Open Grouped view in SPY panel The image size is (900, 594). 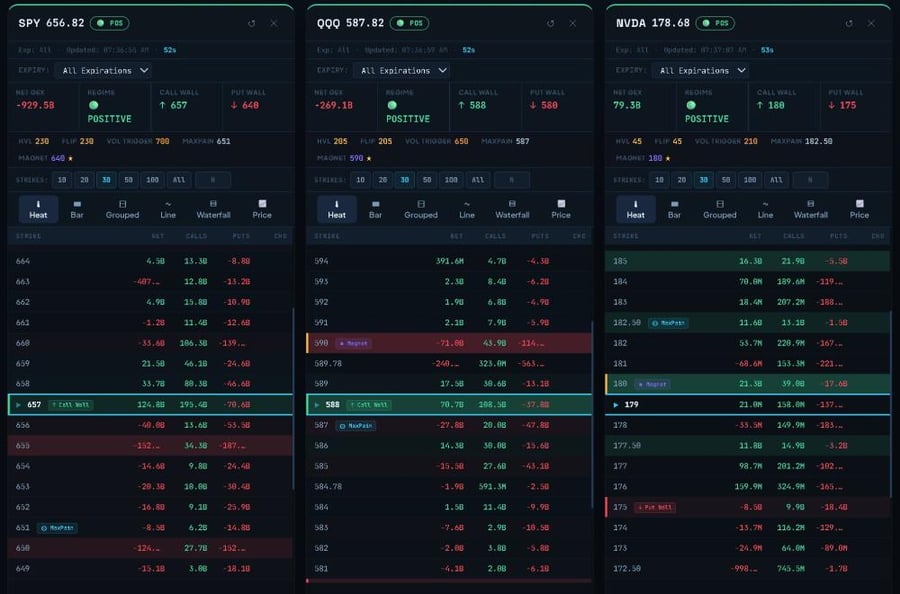(122, 209)
